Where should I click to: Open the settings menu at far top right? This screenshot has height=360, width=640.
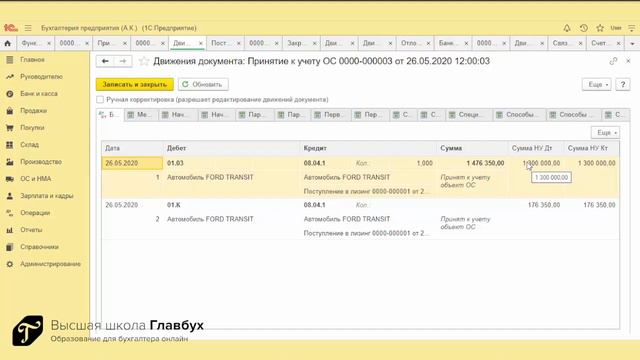click(631, 28)
